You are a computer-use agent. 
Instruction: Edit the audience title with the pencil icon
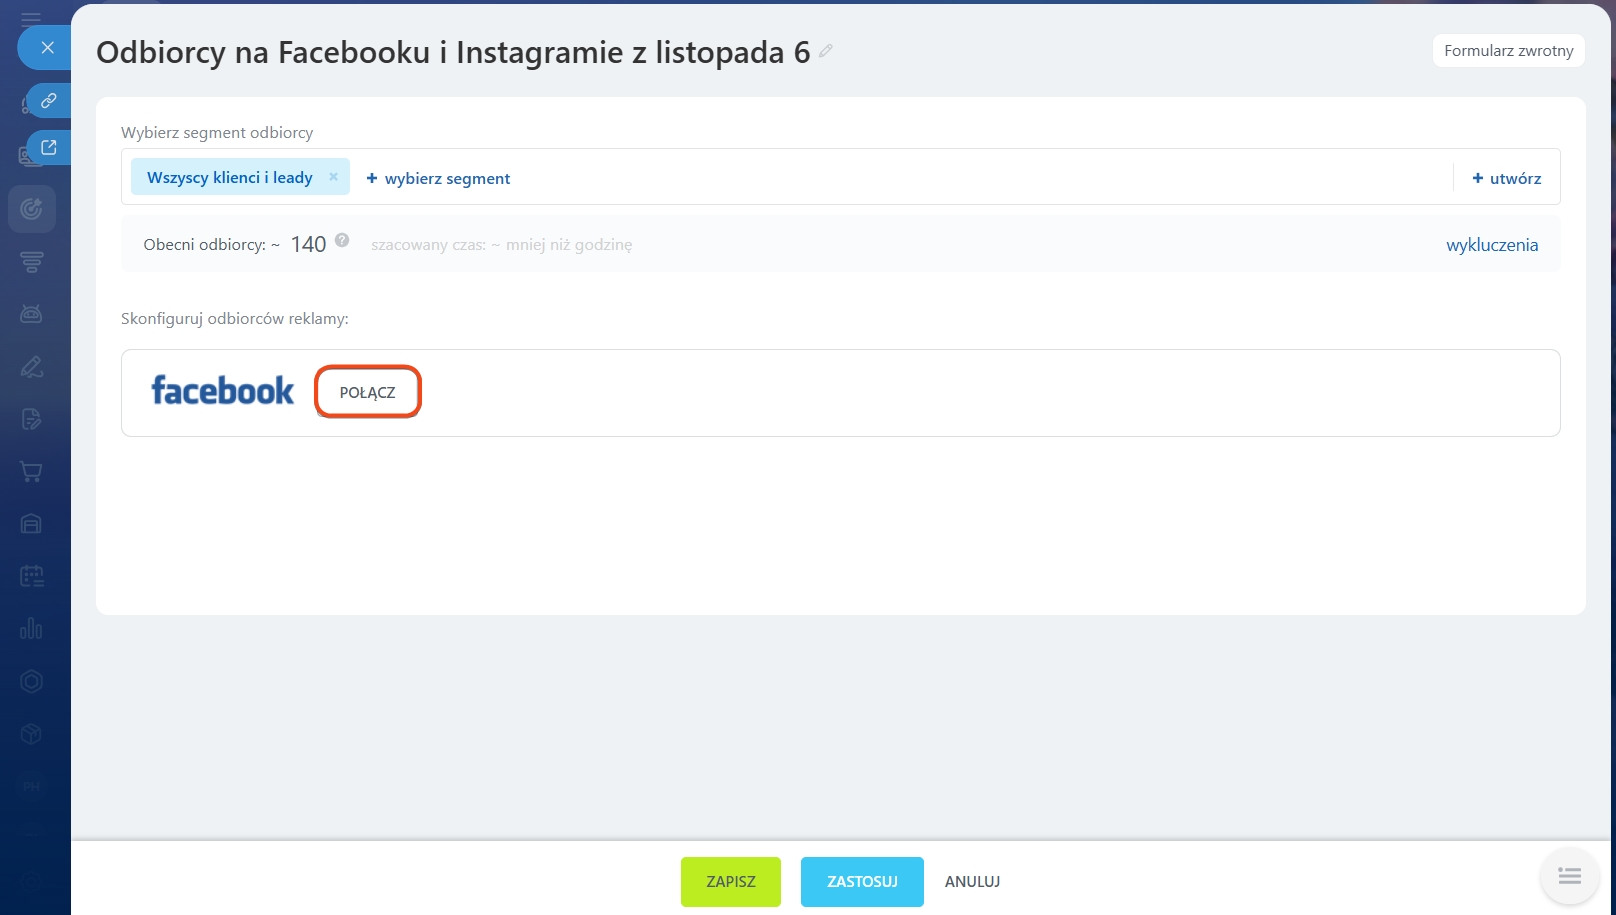click(x=826, y=51)
